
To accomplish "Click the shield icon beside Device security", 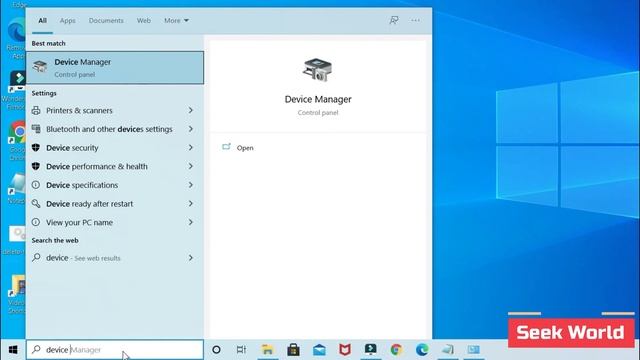I will [36, 147].
